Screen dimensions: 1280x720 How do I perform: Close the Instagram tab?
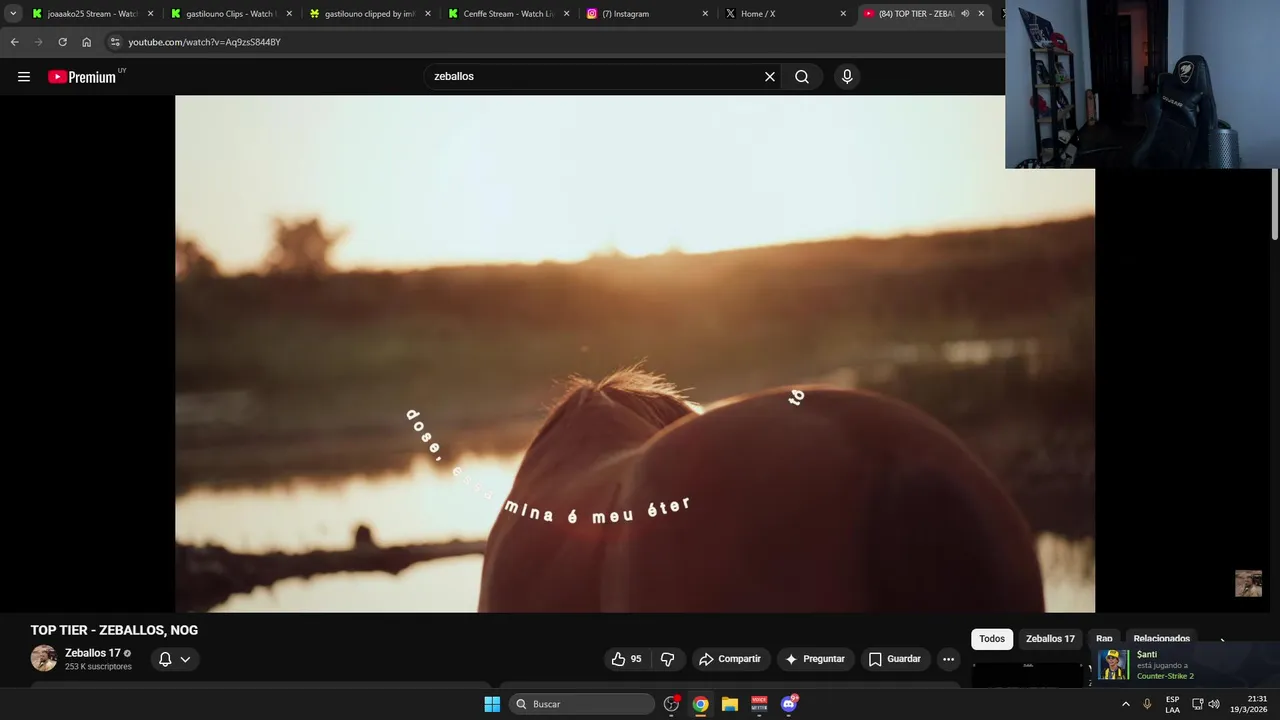click(x=705, y=14)
